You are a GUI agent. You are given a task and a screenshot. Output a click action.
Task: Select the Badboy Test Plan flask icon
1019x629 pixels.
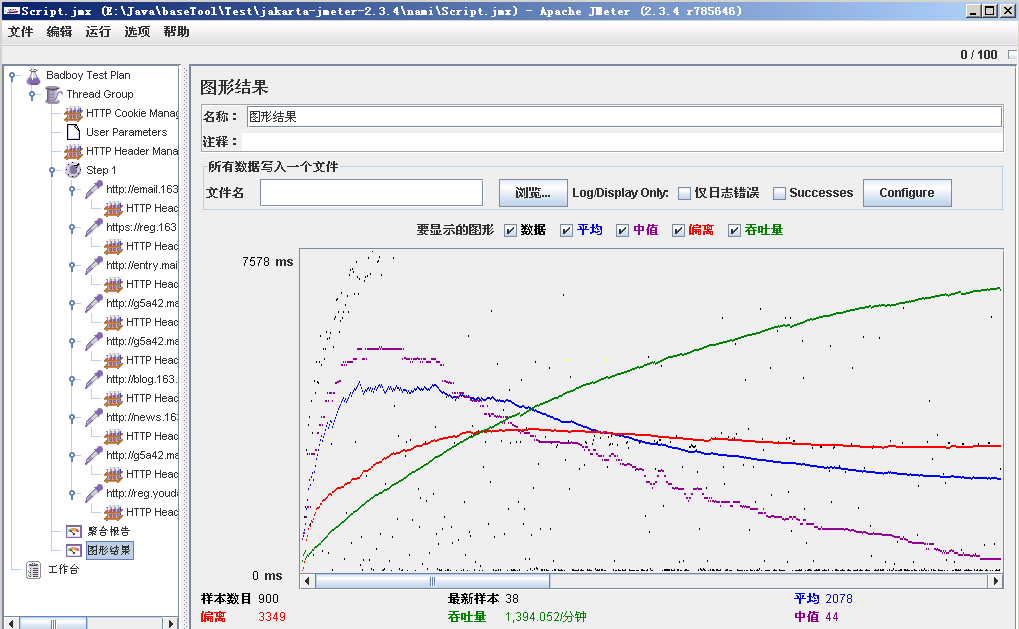click(x=34, y=75)
